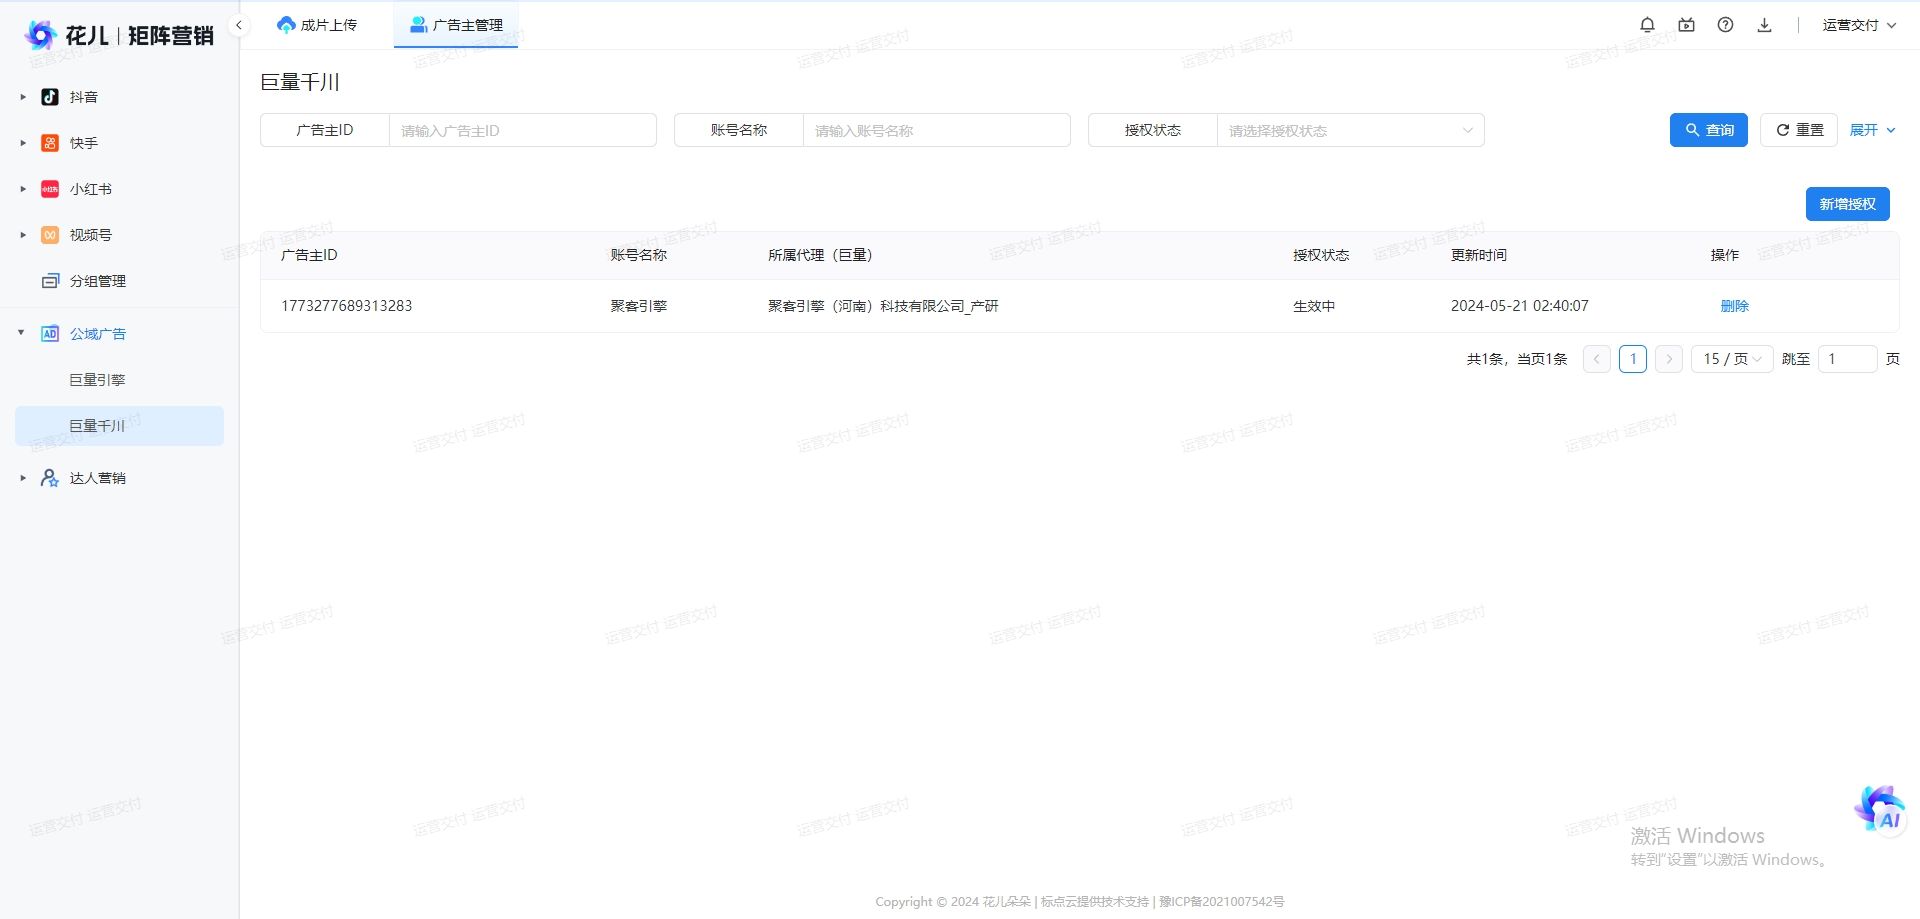Expand the 达人营销 menu arrow
This screenshot has height=919, width=1920.
click(23, 478)
